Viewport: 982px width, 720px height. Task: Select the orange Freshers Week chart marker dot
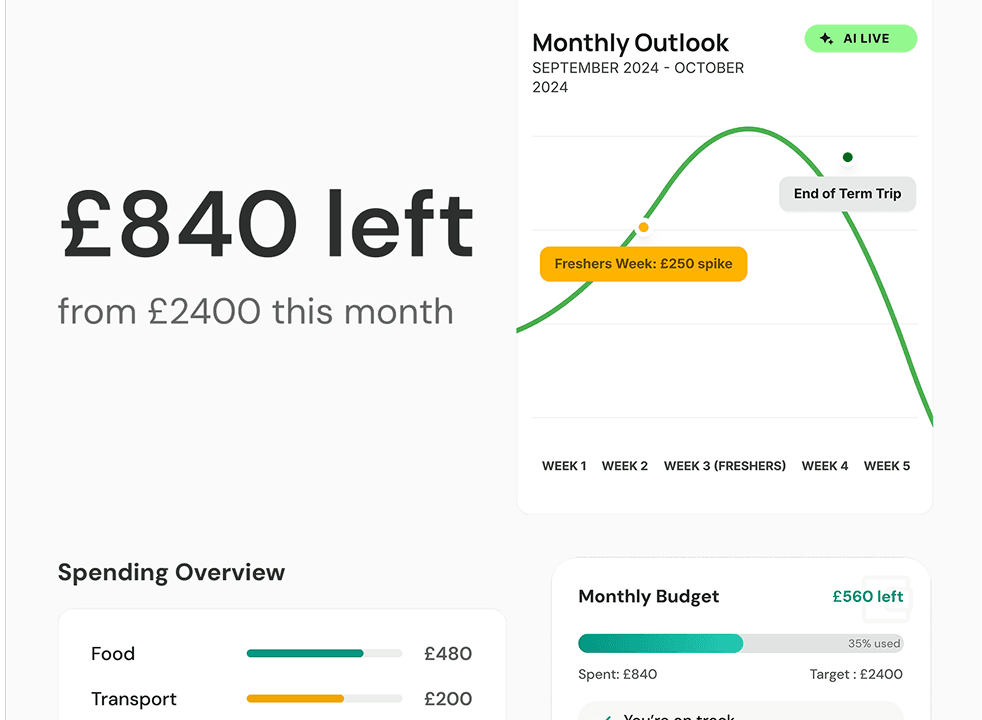click(x=643, y=228)
